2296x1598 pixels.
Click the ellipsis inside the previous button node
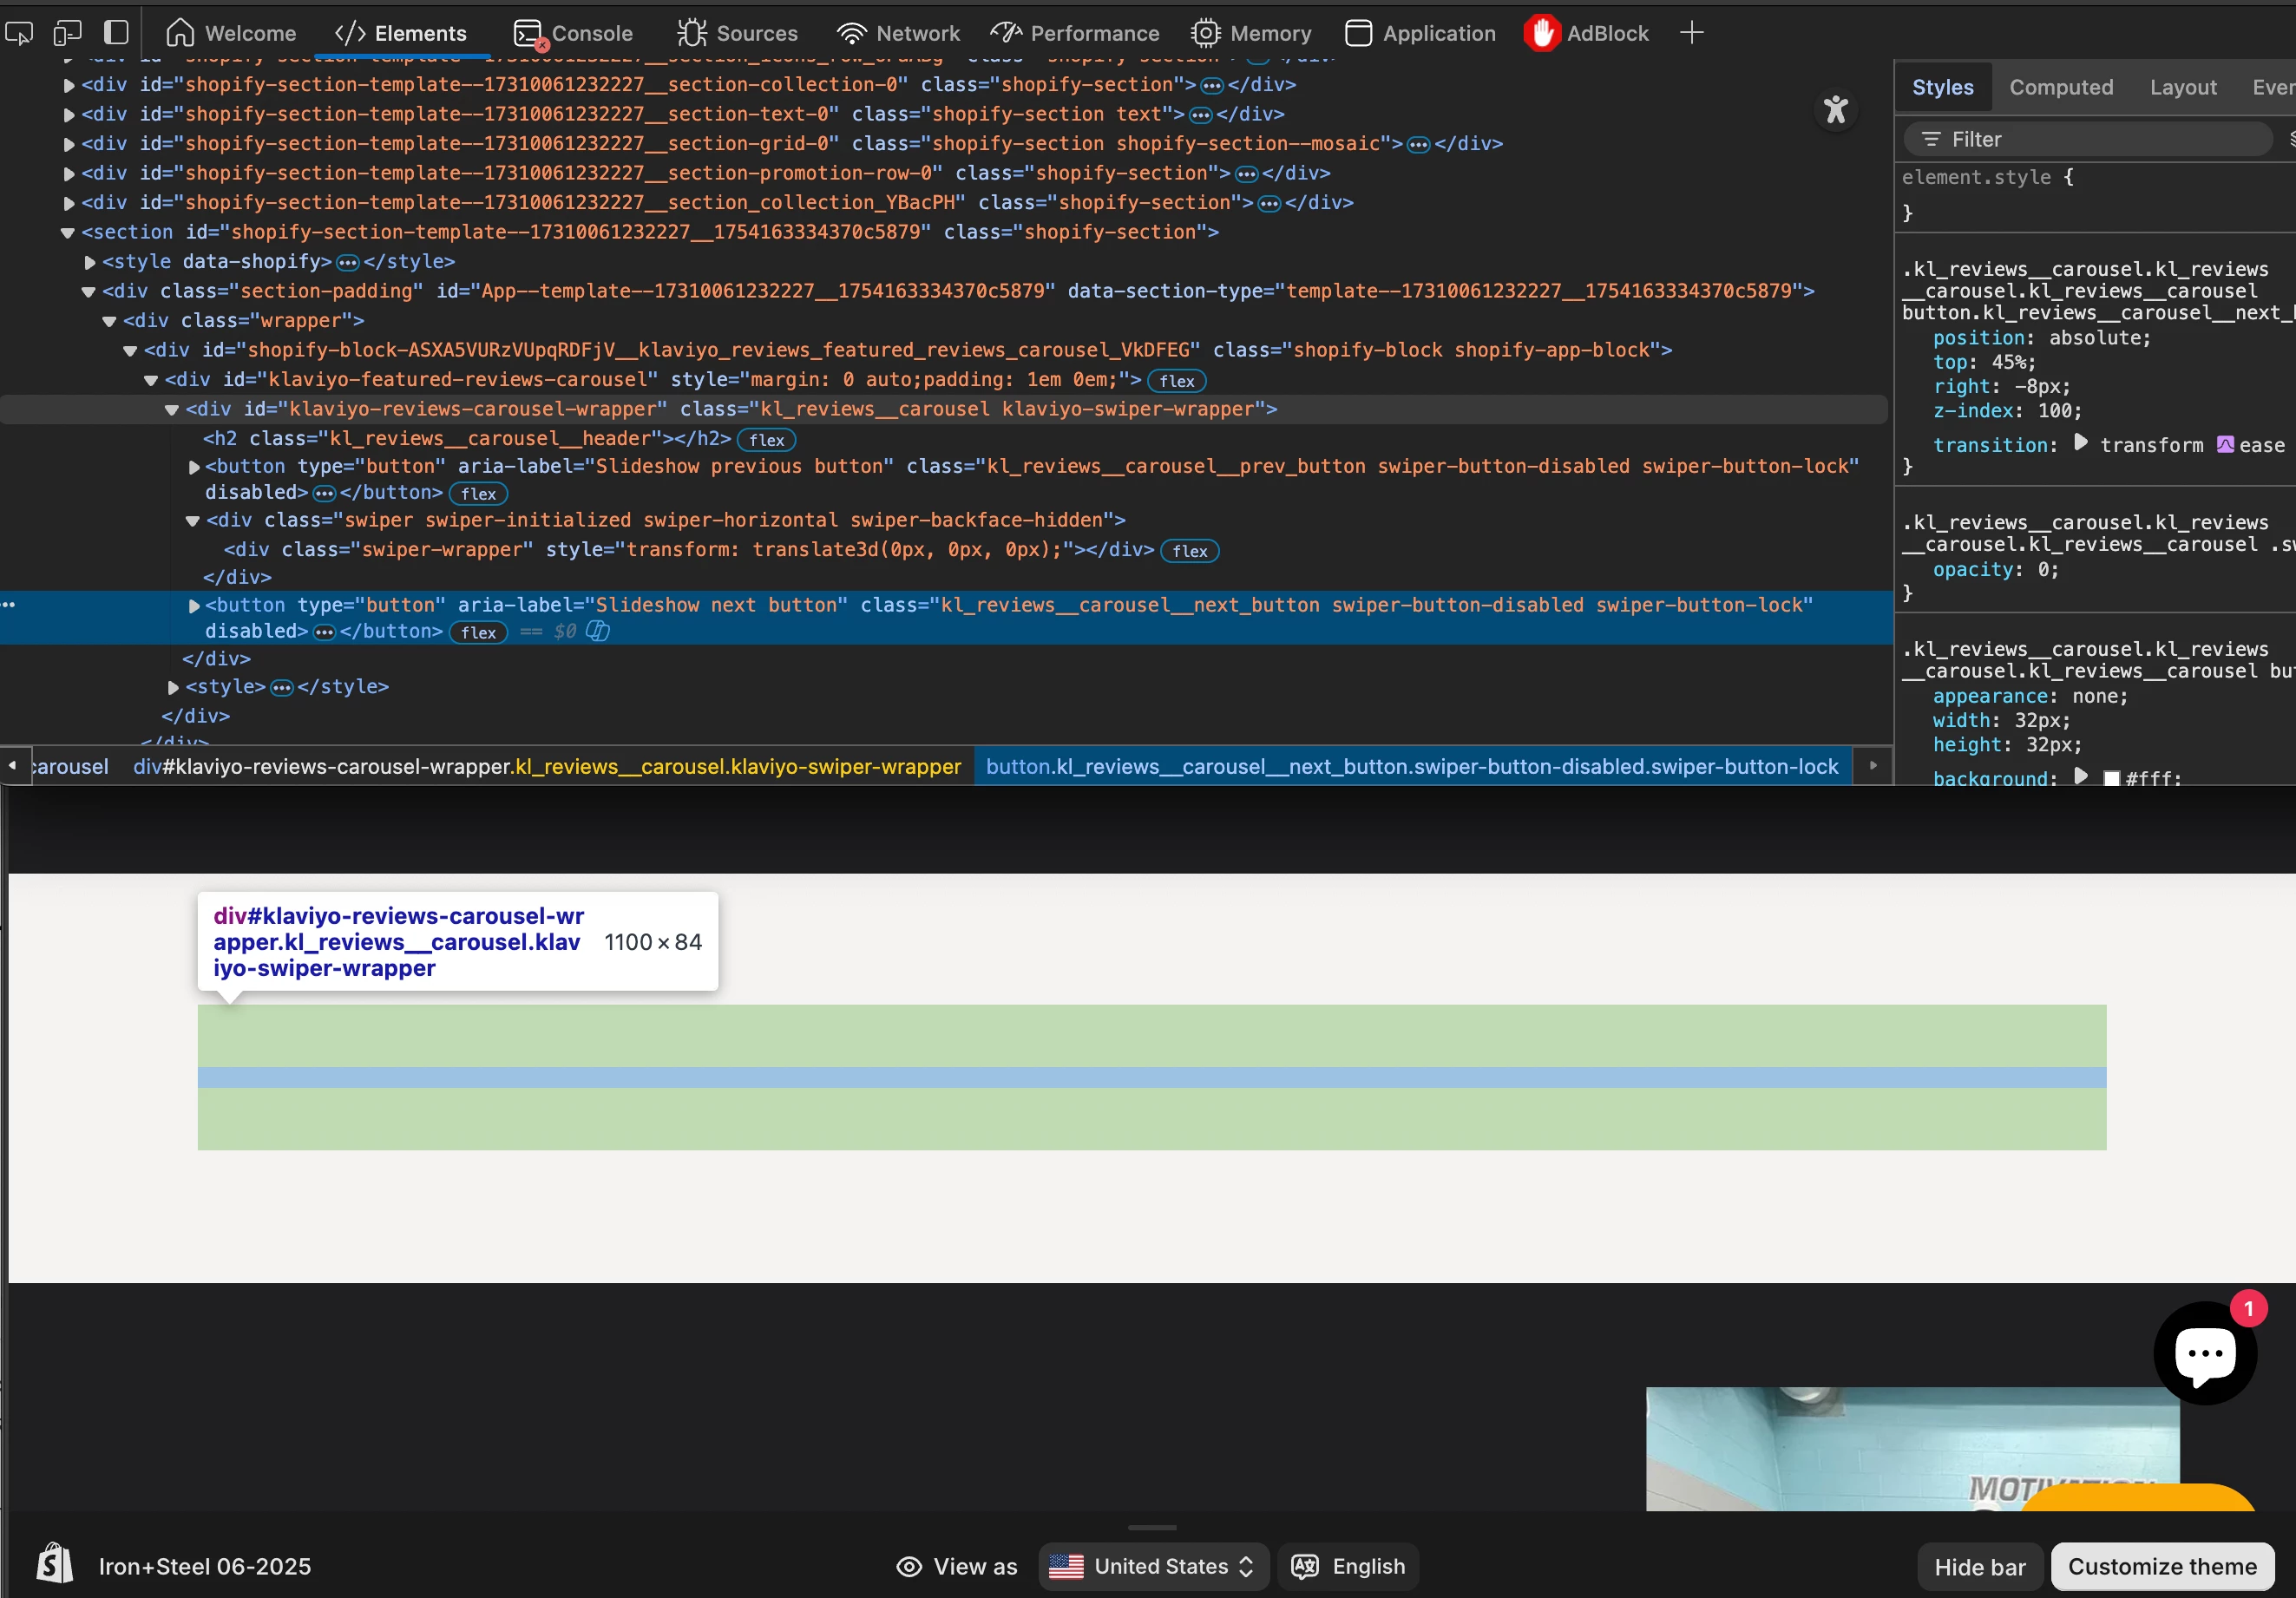tap(324, 493)
